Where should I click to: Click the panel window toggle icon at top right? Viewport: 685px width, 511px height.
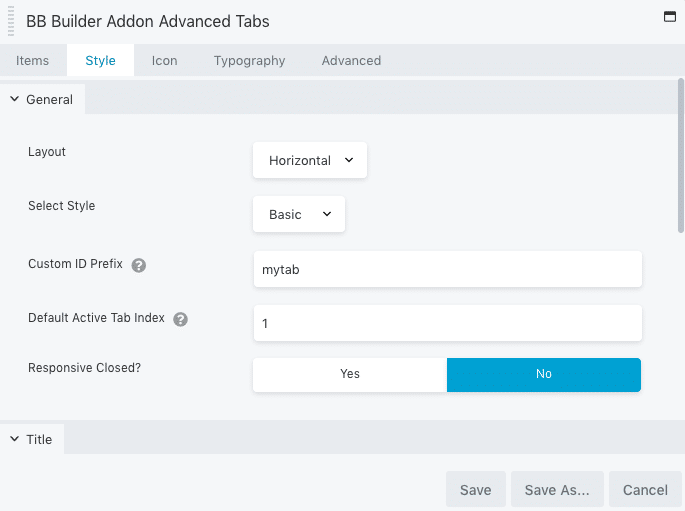coord(670,17)
